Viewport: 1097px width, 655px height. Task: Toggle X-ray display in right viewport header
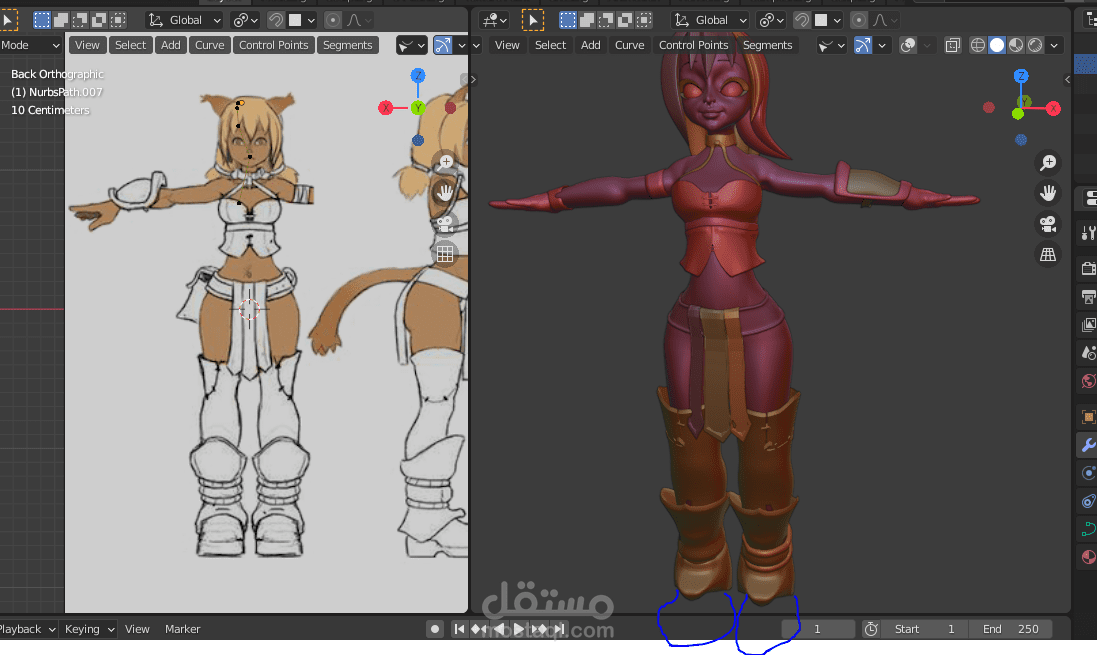coord(953,45)
